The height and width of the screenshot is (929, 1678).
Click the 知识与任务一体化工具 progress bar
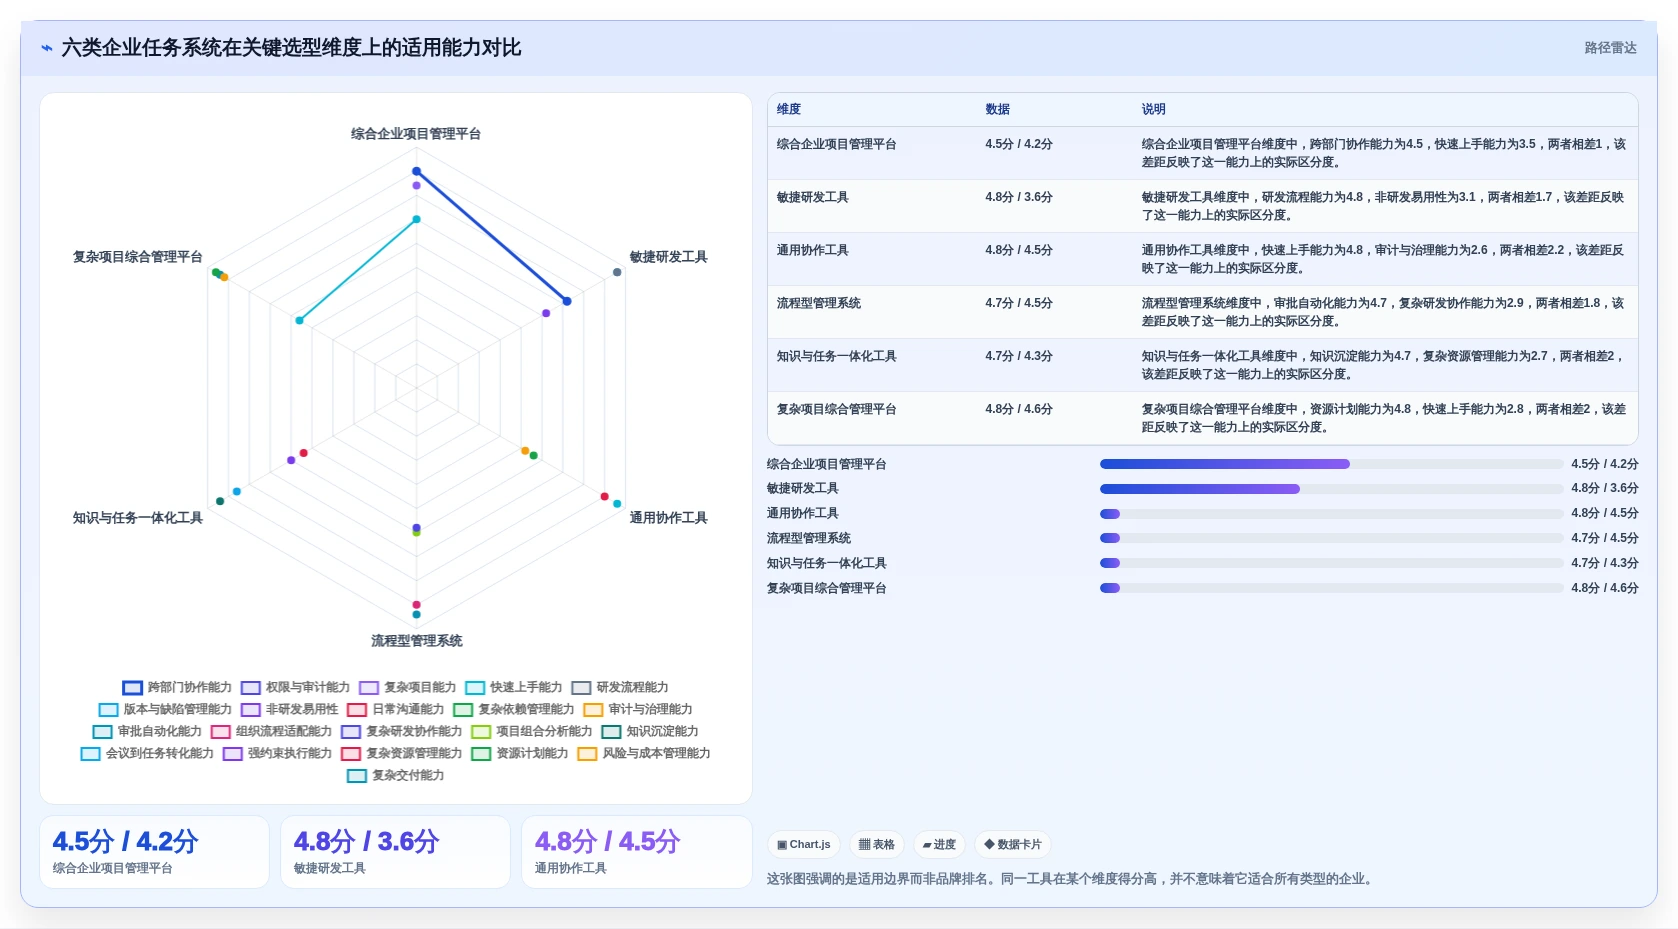(1331, 563)
